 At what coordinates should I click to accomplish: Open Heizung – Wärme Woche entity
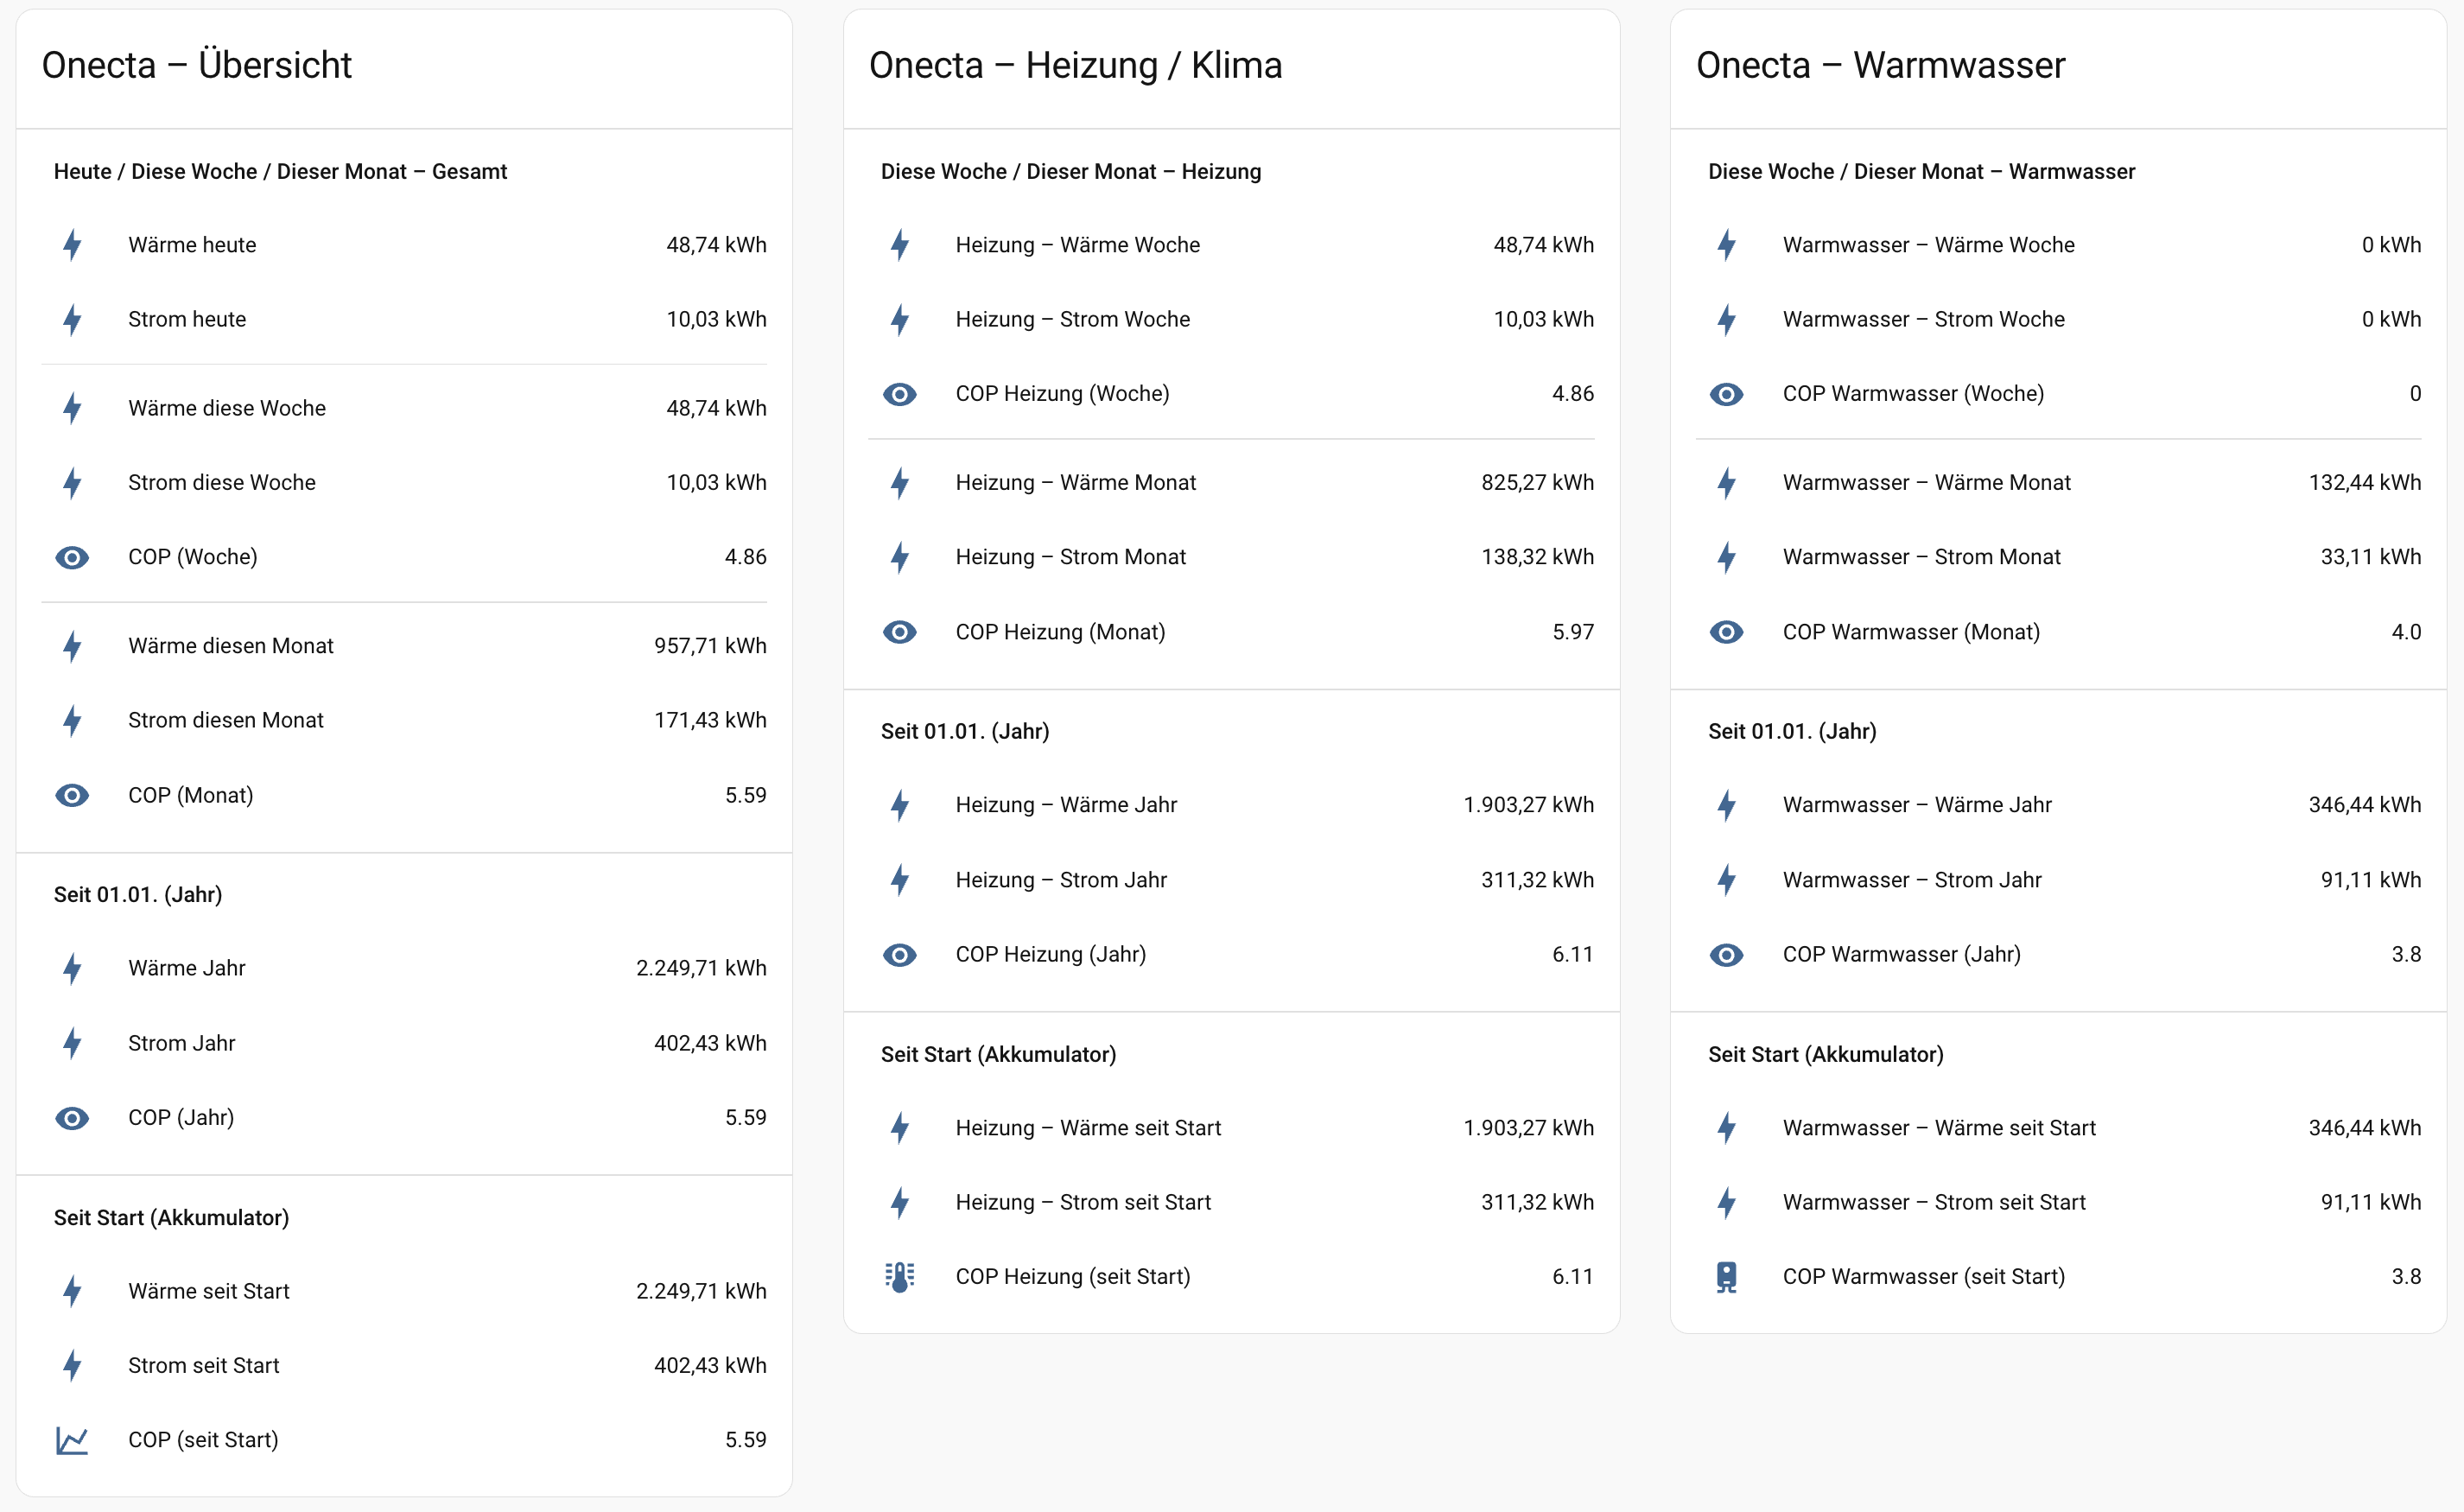coord(1077,245)
